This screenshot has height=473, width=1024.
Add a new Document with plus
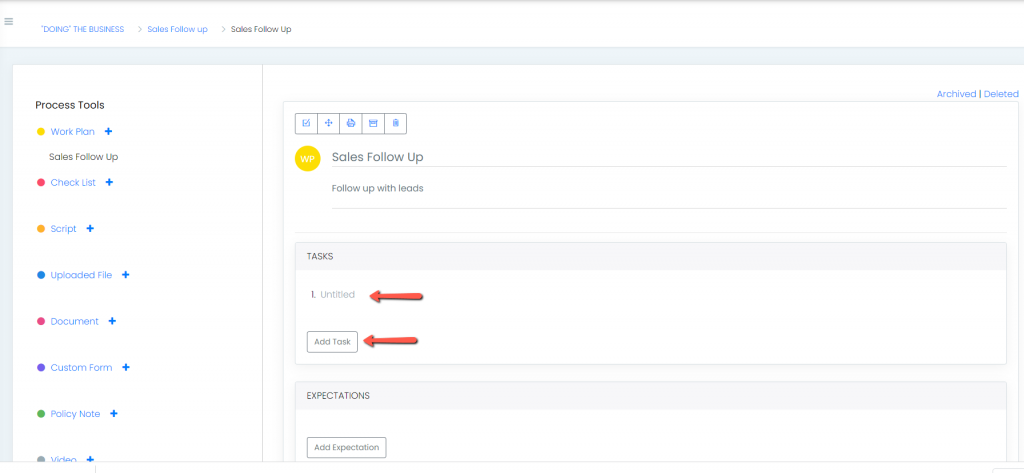[112, 321]
